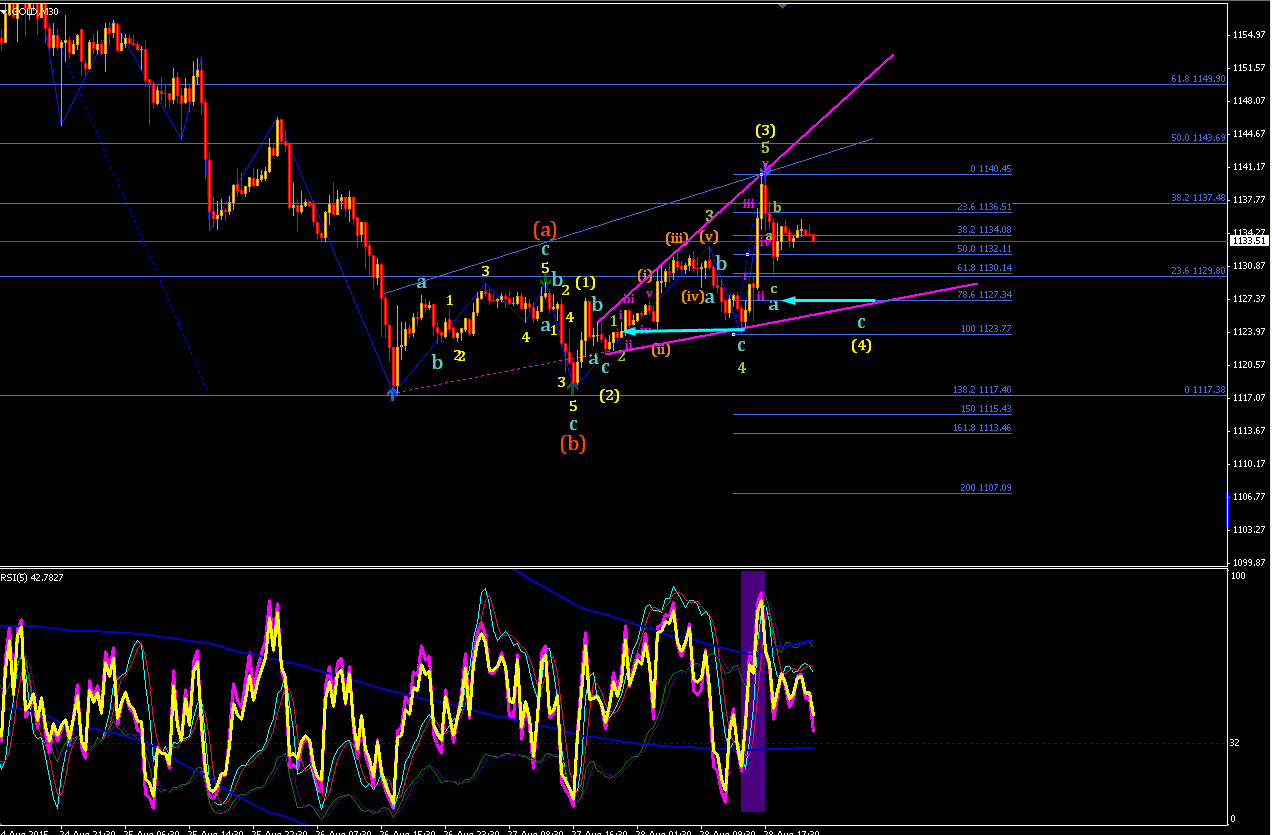
Task: Select the red (a) wave label
Action: coord(545,229)
